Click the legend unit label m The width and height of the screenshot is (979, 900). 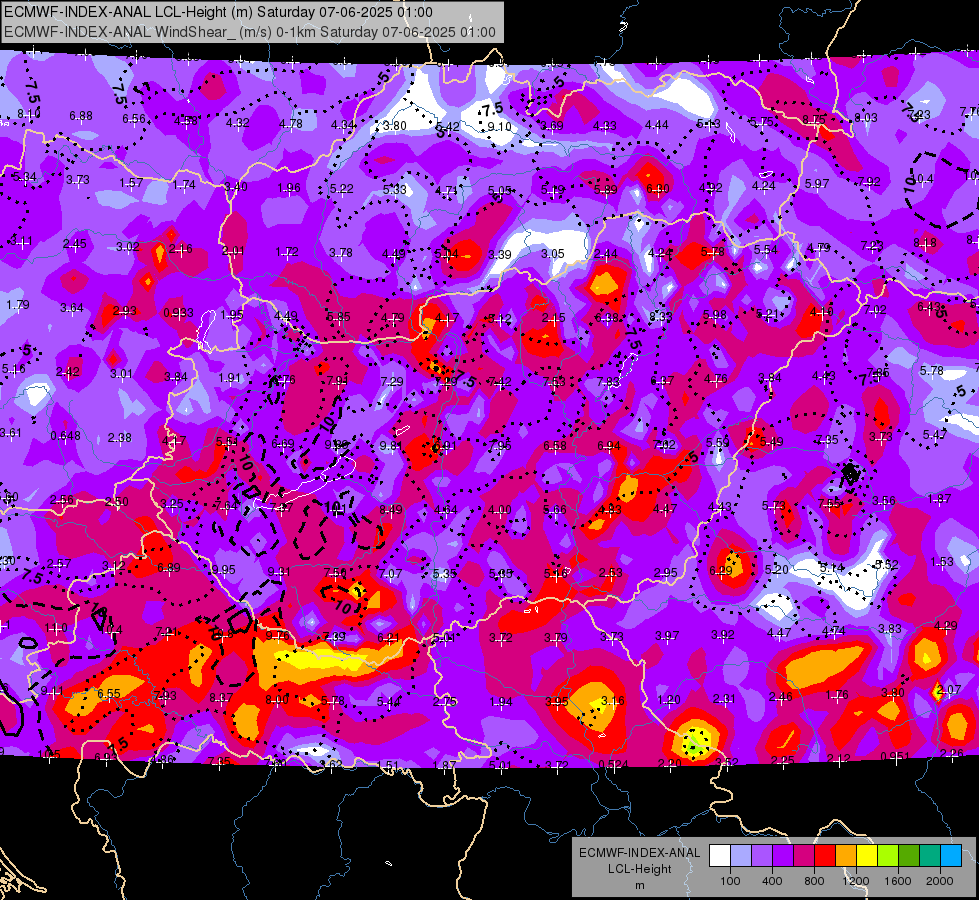pos(639,885)
